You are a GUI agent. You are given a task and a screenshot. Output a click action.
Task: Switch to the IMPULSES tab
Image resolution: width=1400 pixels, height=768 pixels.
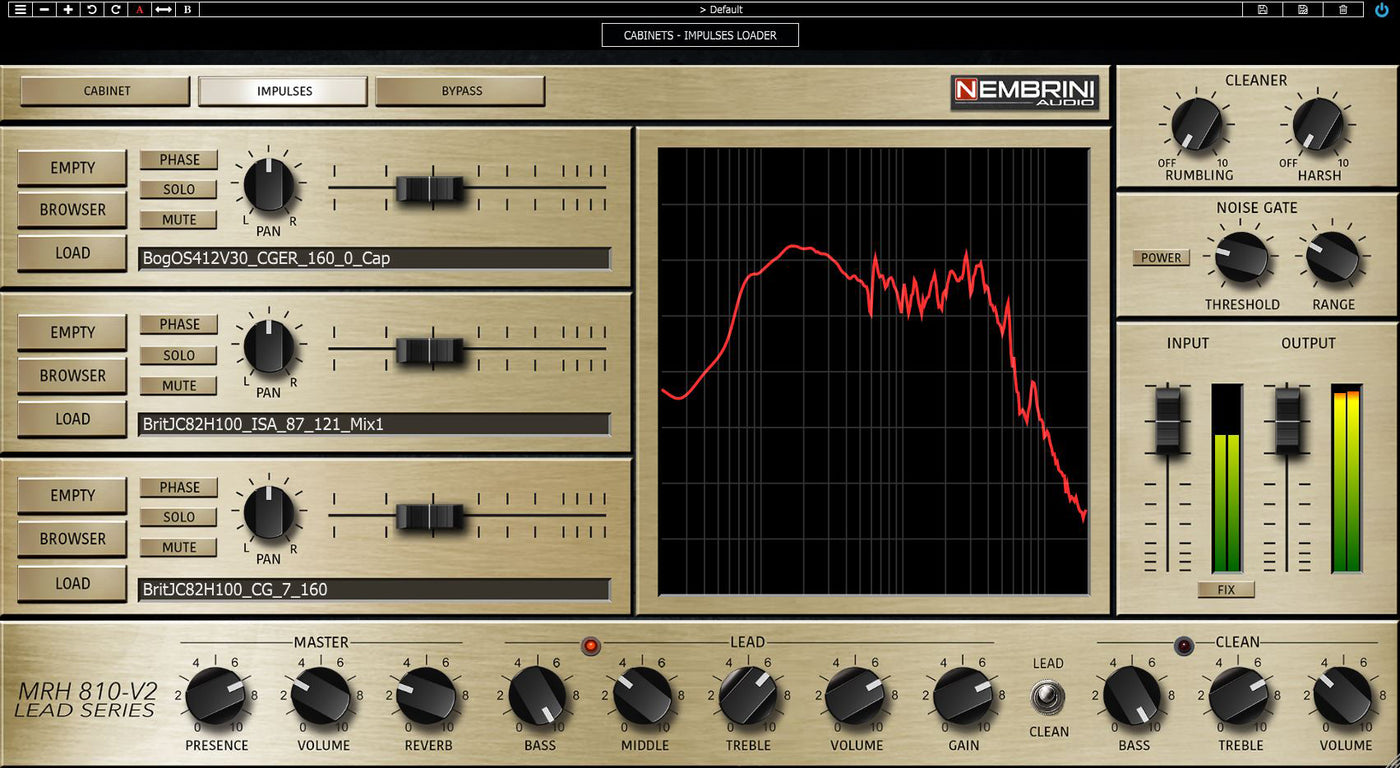[x=284, y=91]
